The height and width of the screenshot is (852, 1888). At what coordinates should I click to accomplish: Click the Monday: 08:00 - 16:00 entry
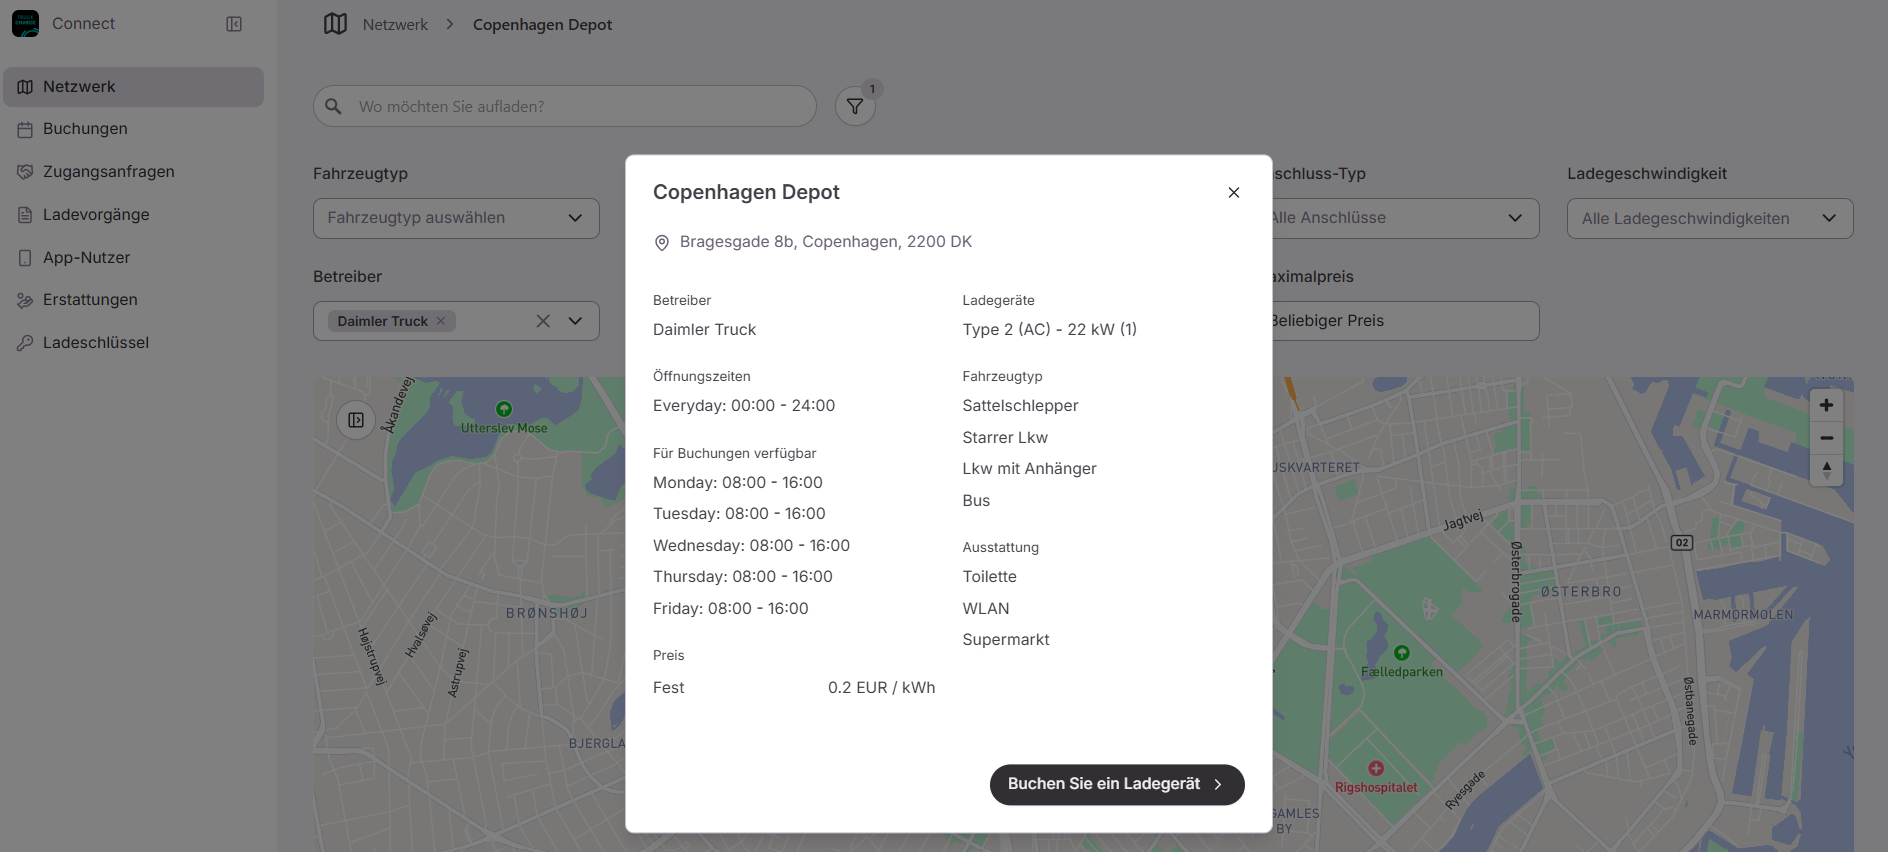tap(738, 483)
